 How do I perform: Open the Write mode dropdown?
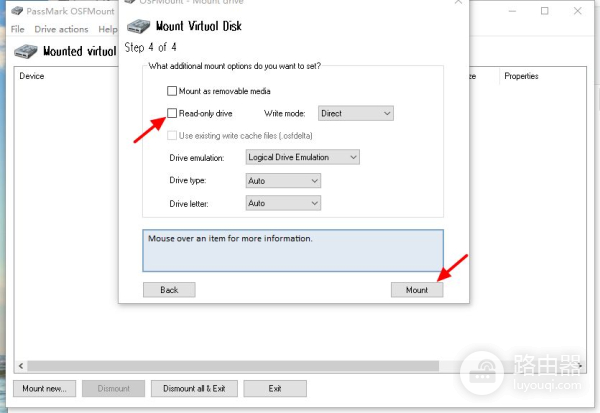(x=355, y=113)
